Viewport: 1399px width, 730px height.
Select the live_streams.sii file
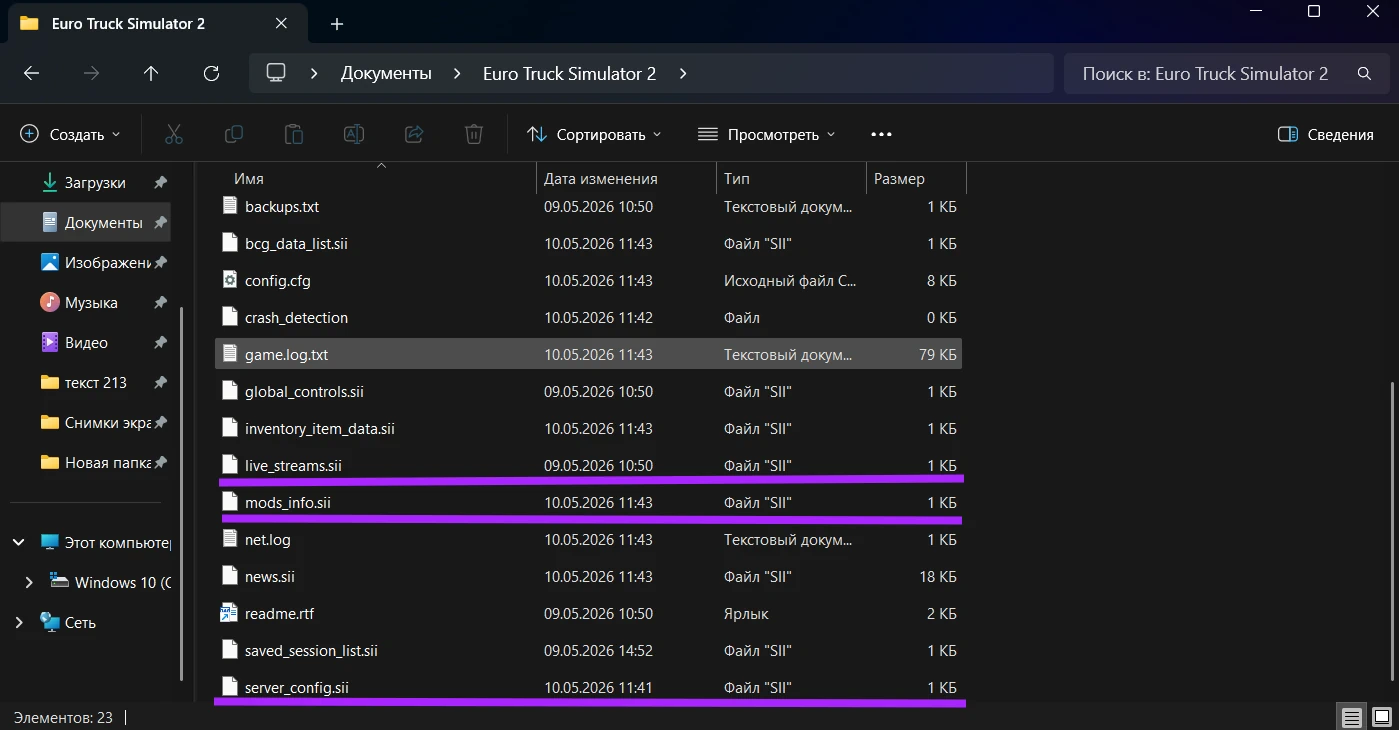[x=588, y=465]
